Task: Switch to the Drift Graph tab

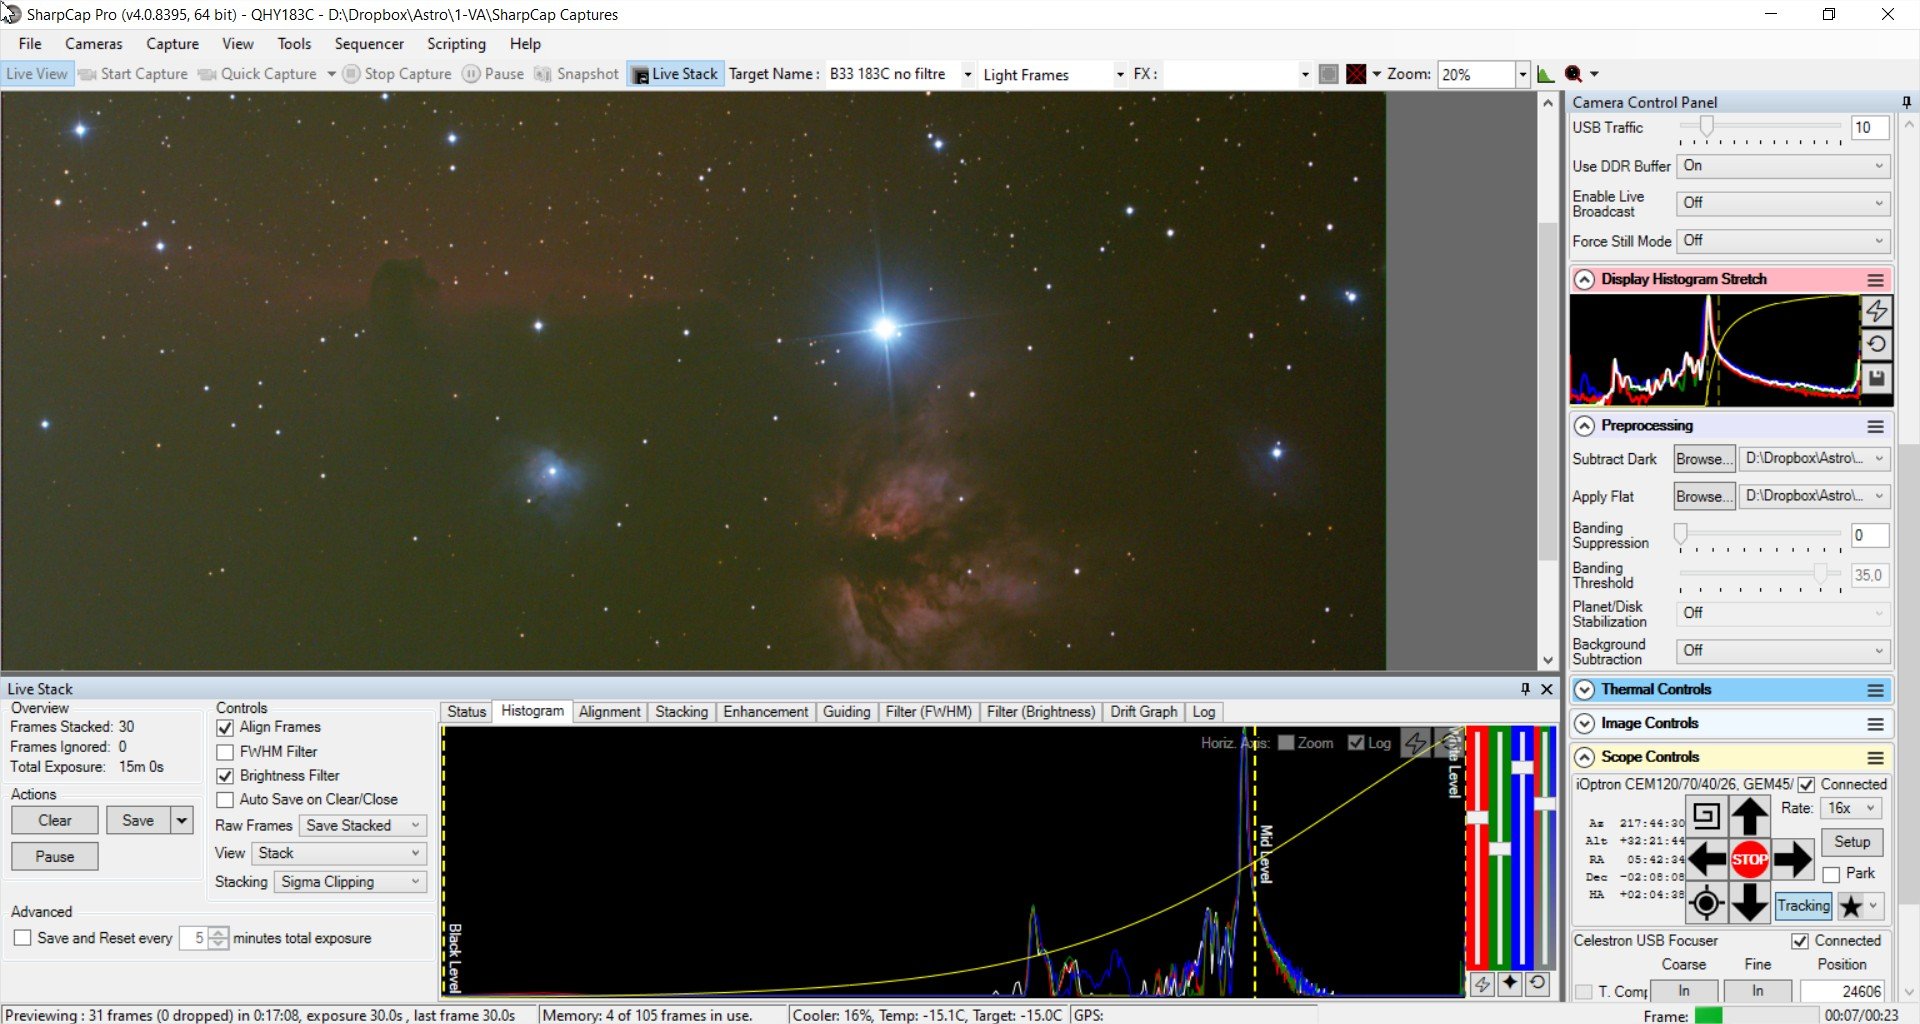Action: point(1143,712)
